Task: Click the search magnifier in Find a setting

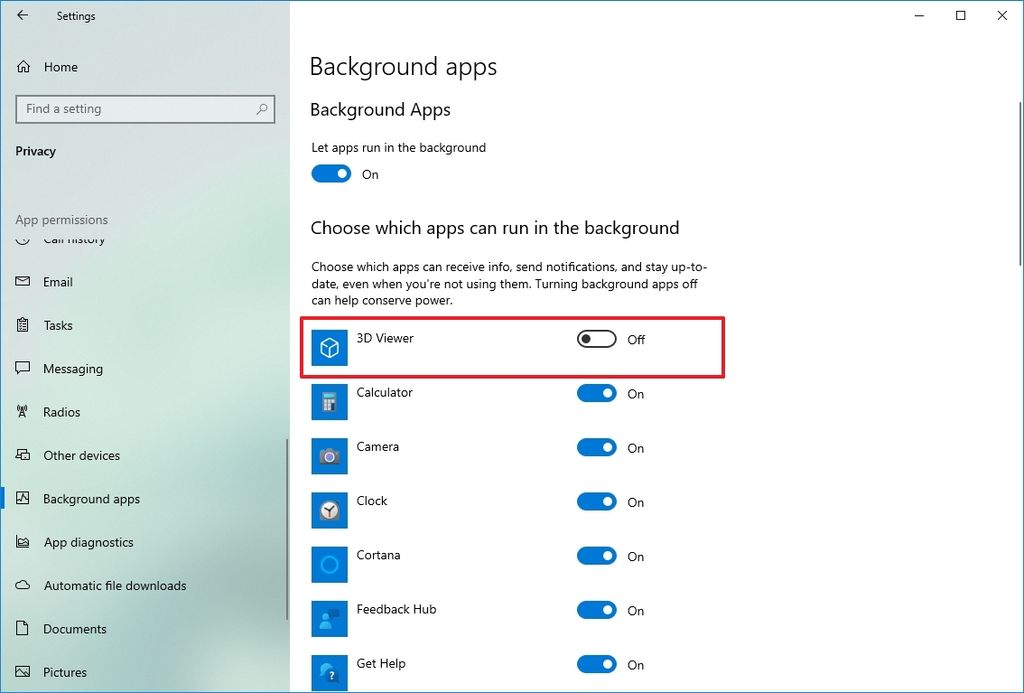Action: click(x=260, y=109)
